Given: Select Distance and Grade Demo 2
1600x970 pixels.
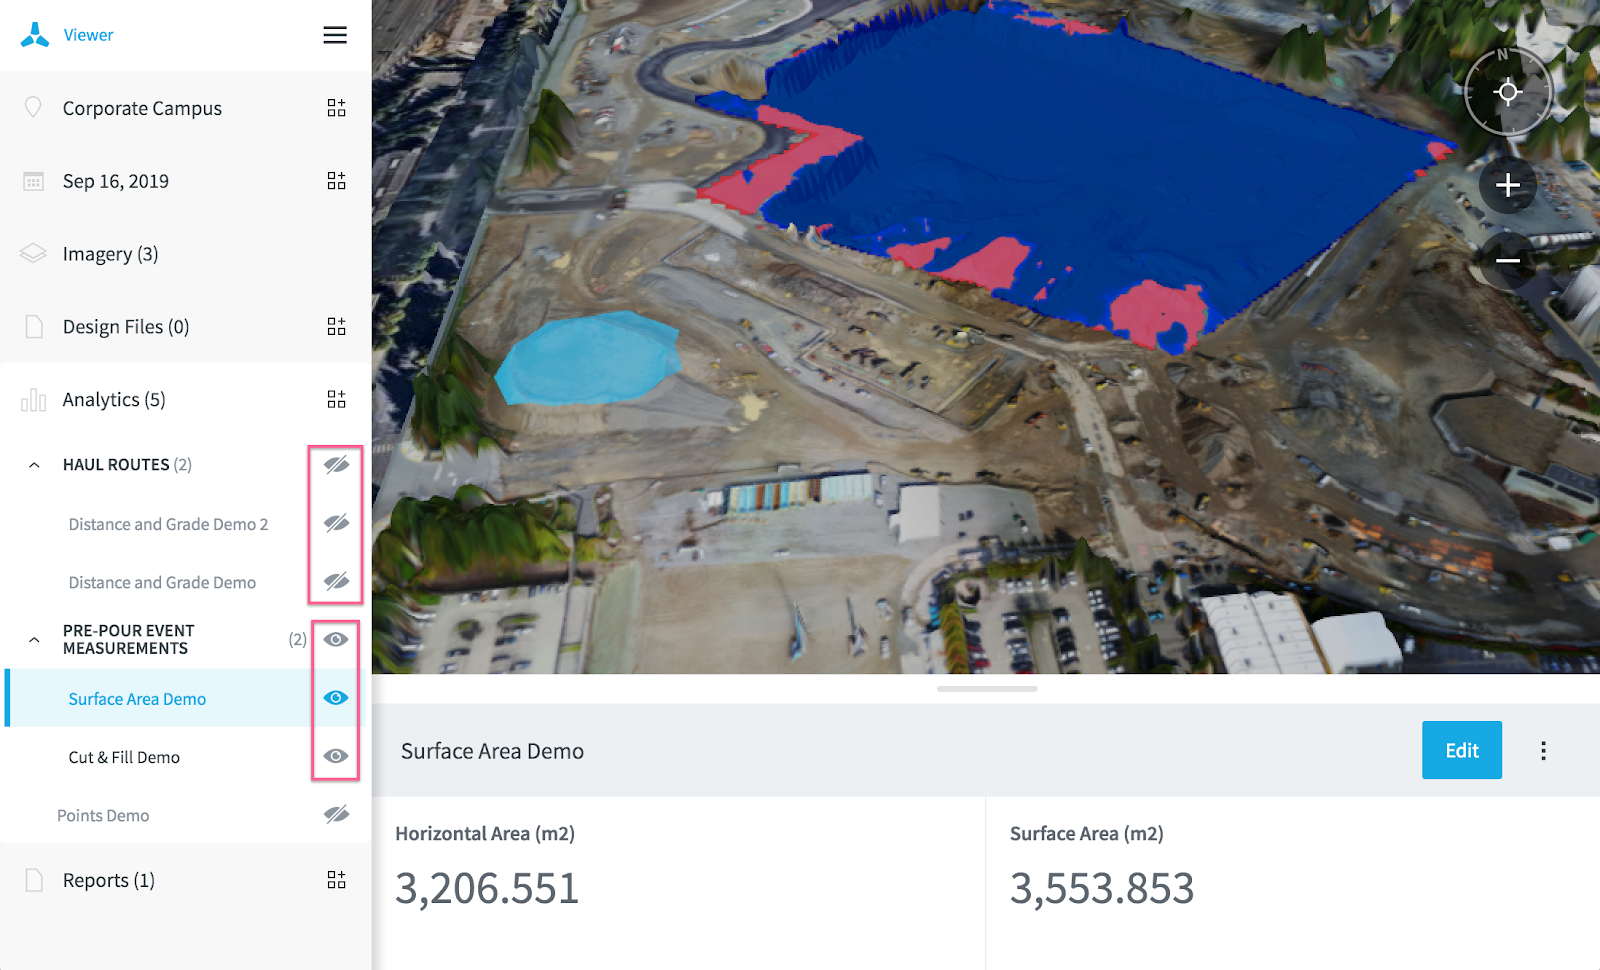Looking at the screenshot, I should 168,524.
